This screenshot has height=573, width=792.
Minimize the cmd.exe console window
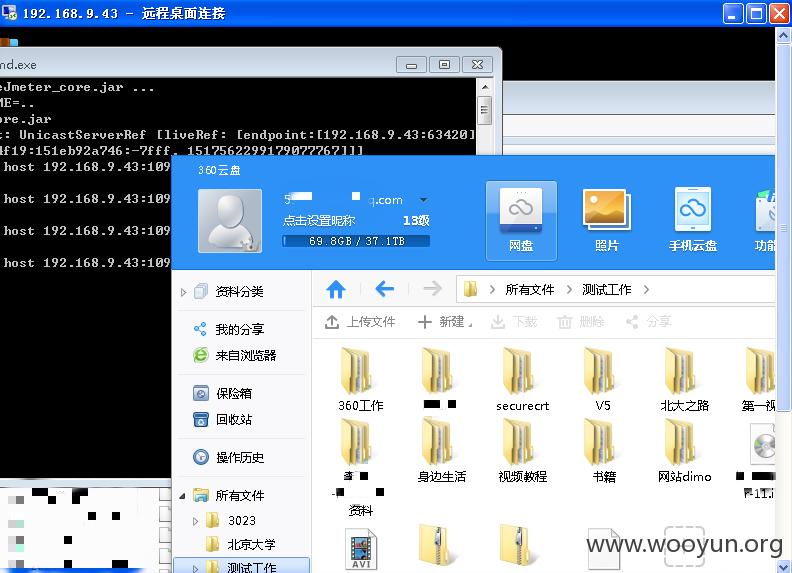pyautogui.click(x=411, y=65)
